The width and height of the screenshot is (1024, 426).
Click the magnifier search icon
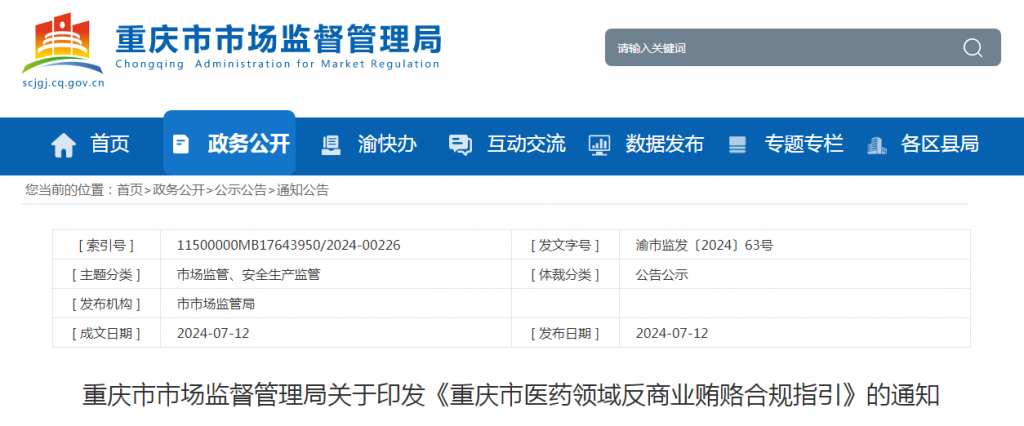tap(972, 48)
